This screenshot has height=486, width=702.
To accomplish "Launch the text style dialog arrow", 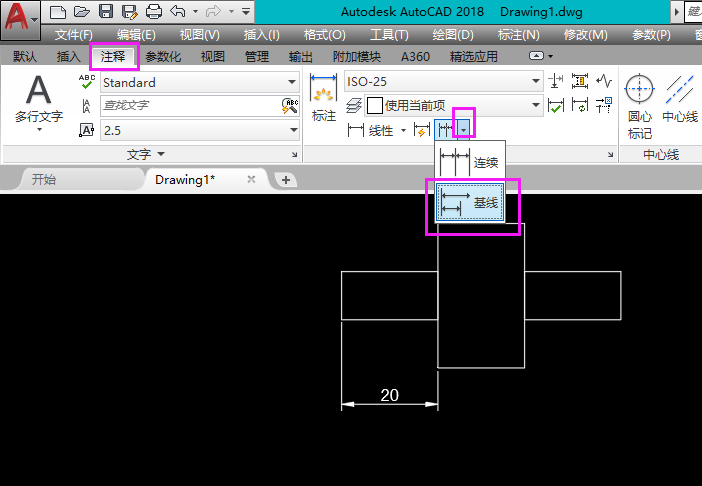I will pos(294,154).
